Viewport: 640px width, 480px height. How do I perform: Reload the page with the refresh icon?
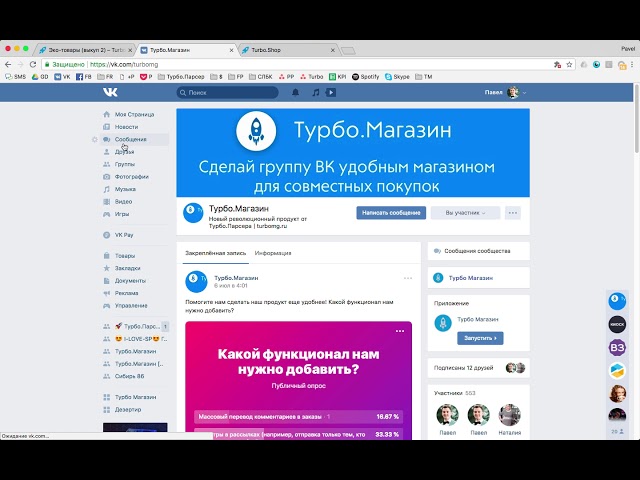[33, 64]
